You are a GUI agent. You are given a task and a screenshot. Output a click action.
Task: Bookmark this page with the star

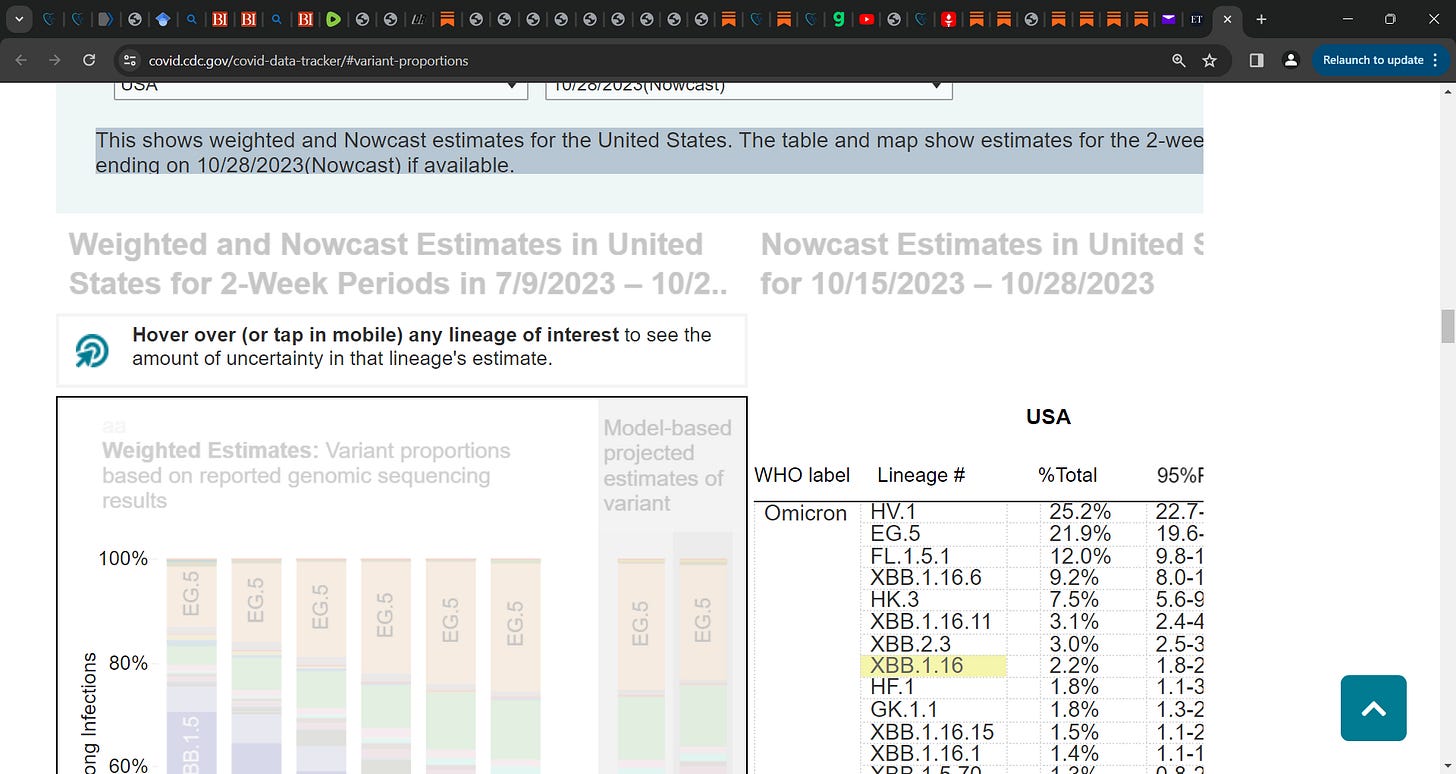(1209, 60)
